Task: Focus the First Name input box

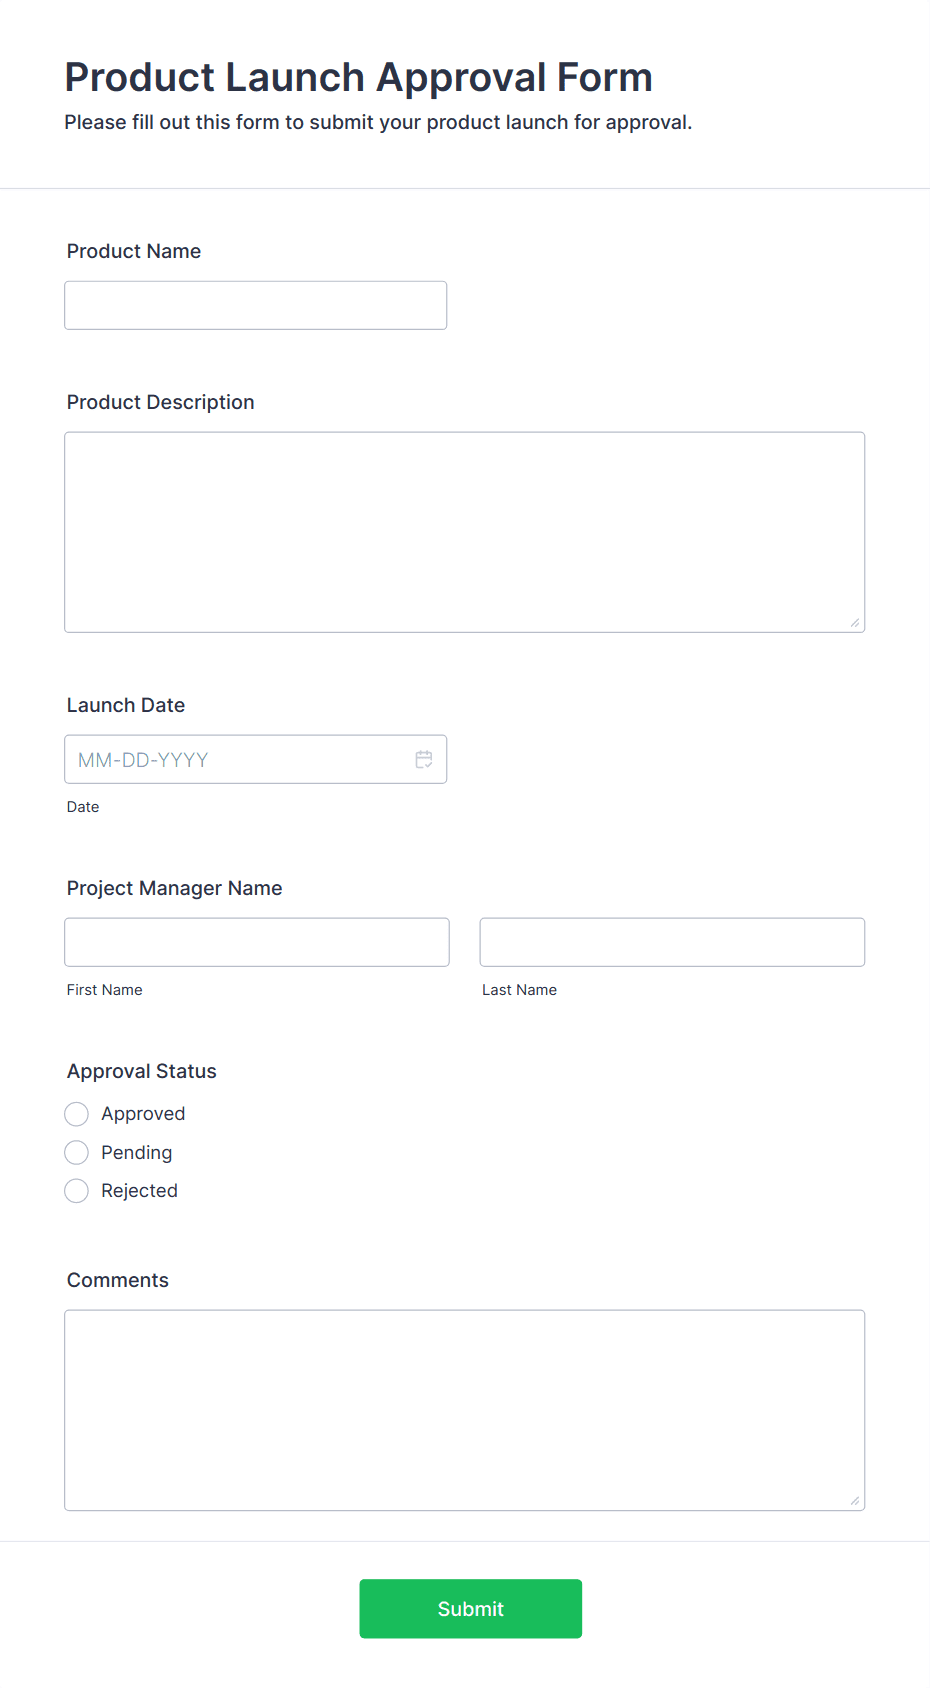Action: click(257, 942)
